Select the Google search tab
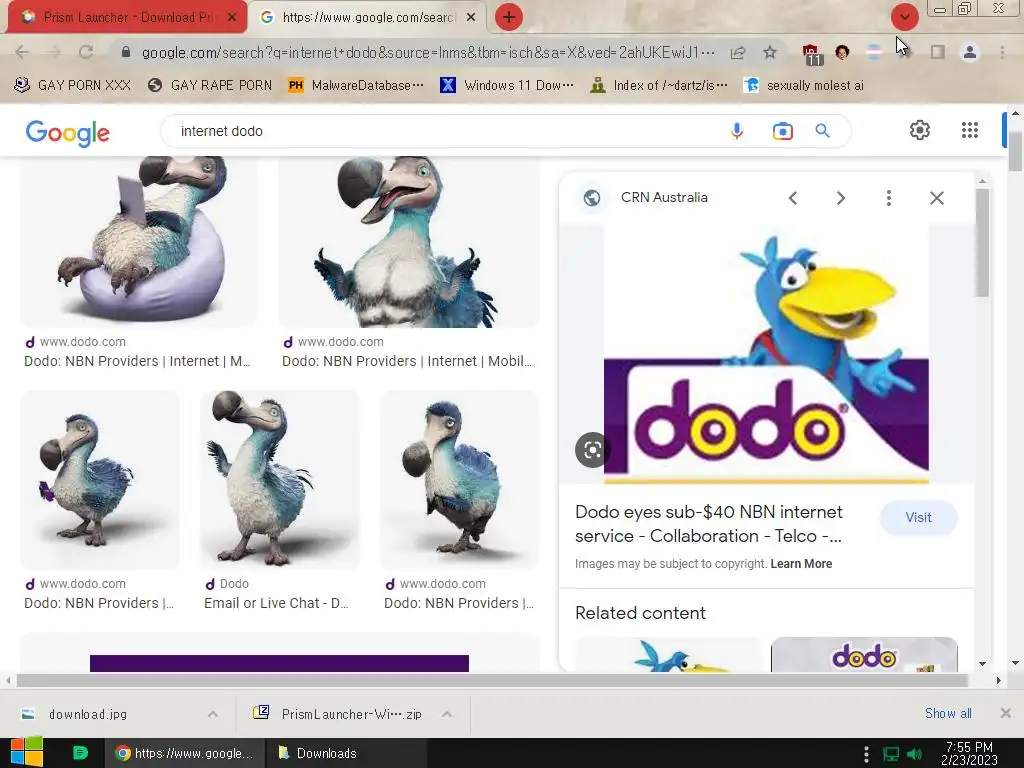This screenshot has width=1024, height=768. (368, 17)
